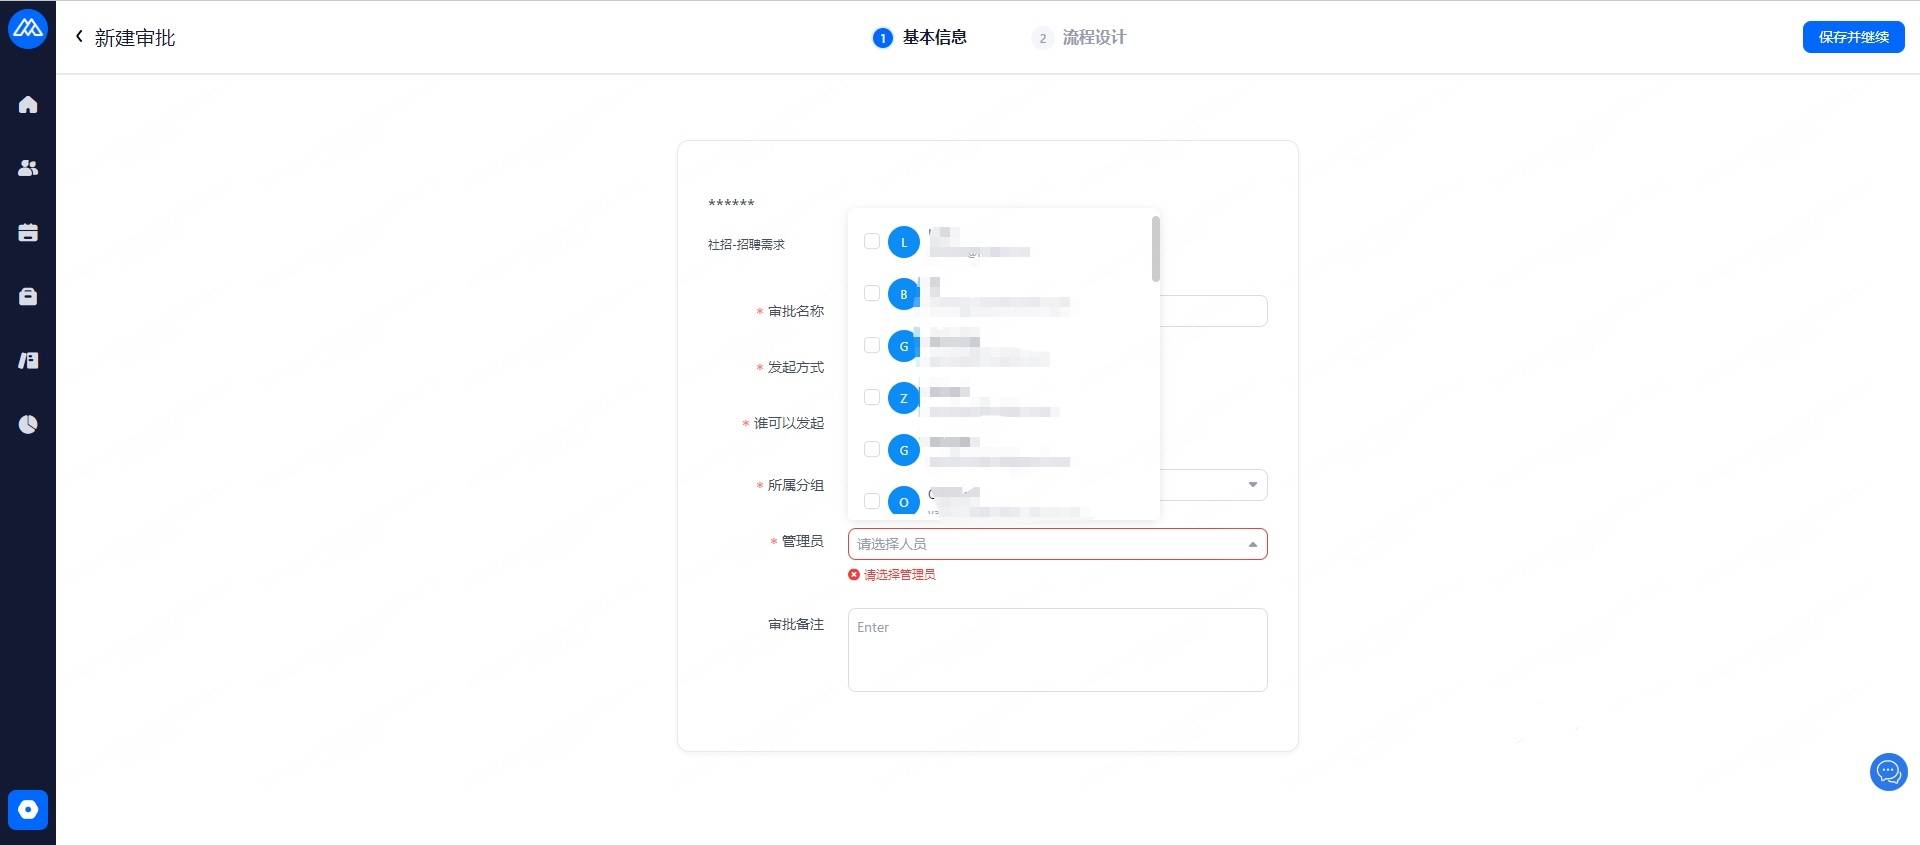Open the 所属分组 dropdown arrow
Viewport: 1920px width, 845px height.
point(1252,485)
